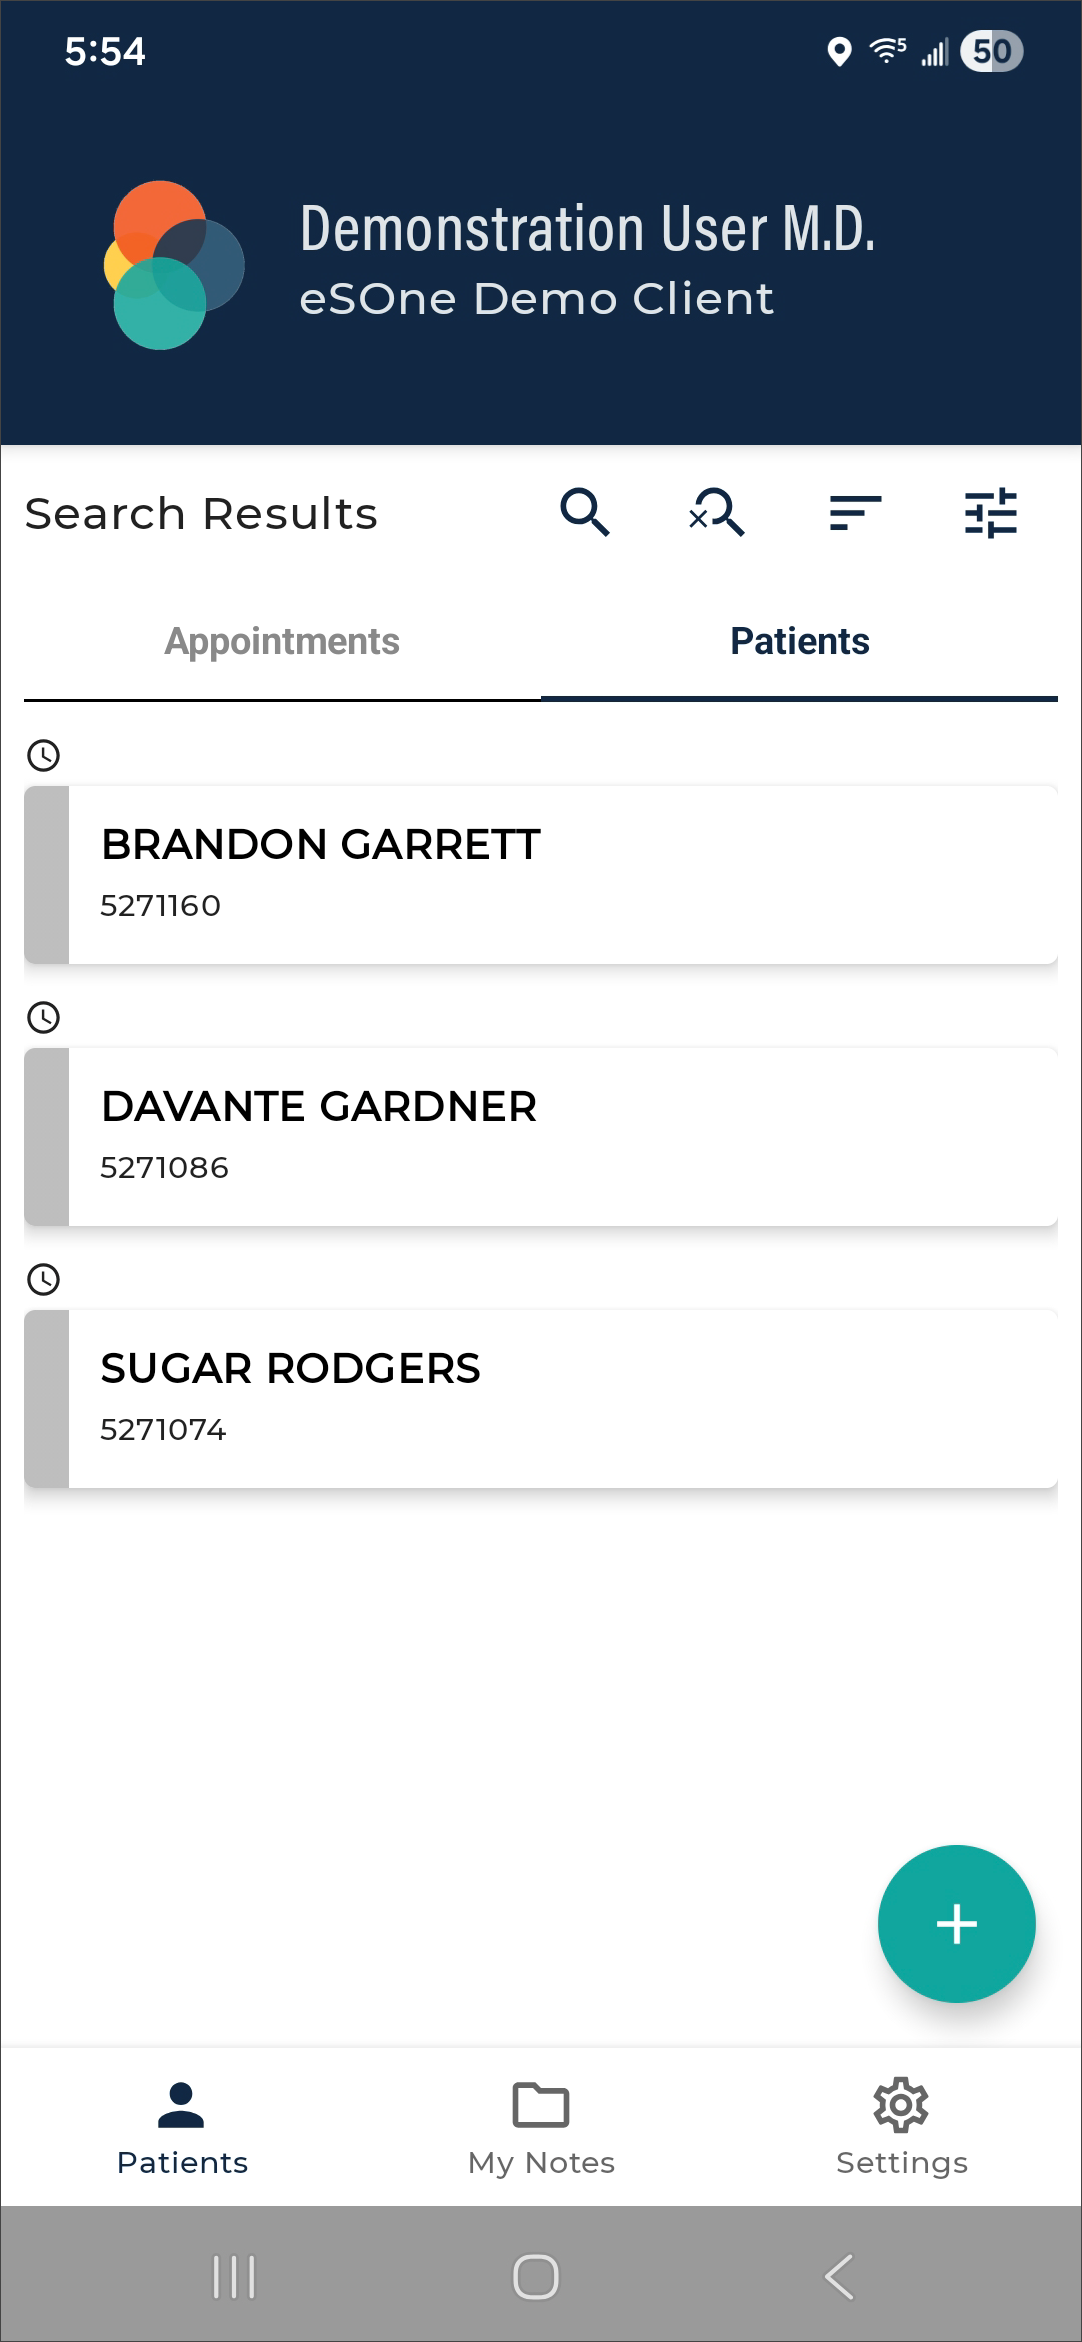Tap the Demonstration User M.D. header name
The width and height of the screenshot is (1082, 2342).
pyautogui.click(x=587, y=229)
